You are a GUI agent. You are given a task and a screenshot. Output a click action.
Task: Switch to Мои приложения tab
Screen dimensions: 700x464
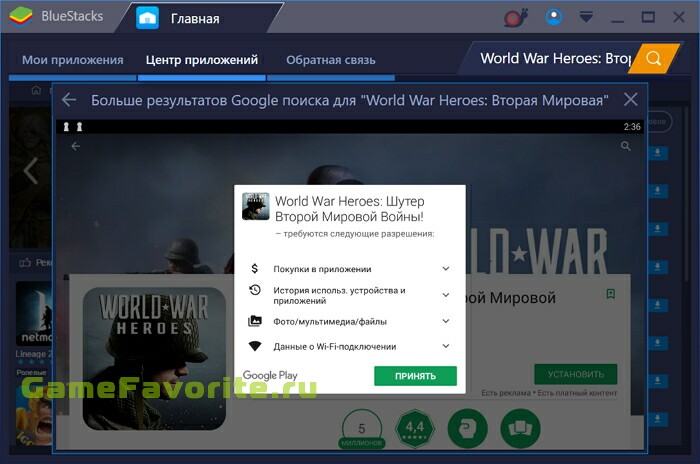(x=73, y=60)
